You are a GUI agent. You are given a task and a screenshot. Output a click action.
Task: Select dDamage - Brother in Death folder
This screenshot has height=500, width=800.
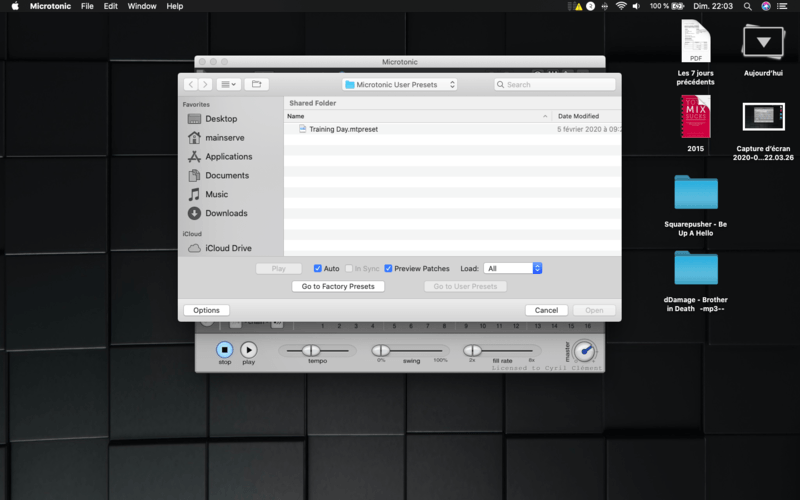(x=696, y=268)
